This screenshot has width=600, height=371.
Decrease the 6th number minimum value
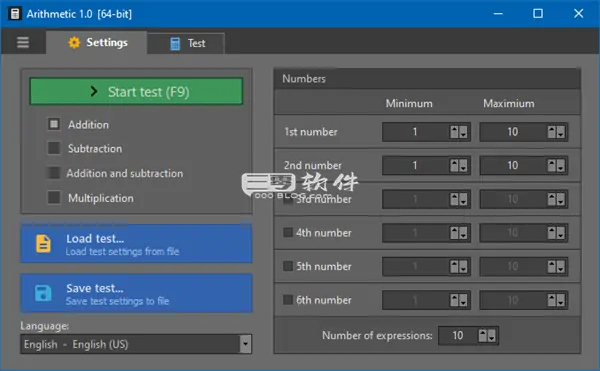tap(463, 300)
